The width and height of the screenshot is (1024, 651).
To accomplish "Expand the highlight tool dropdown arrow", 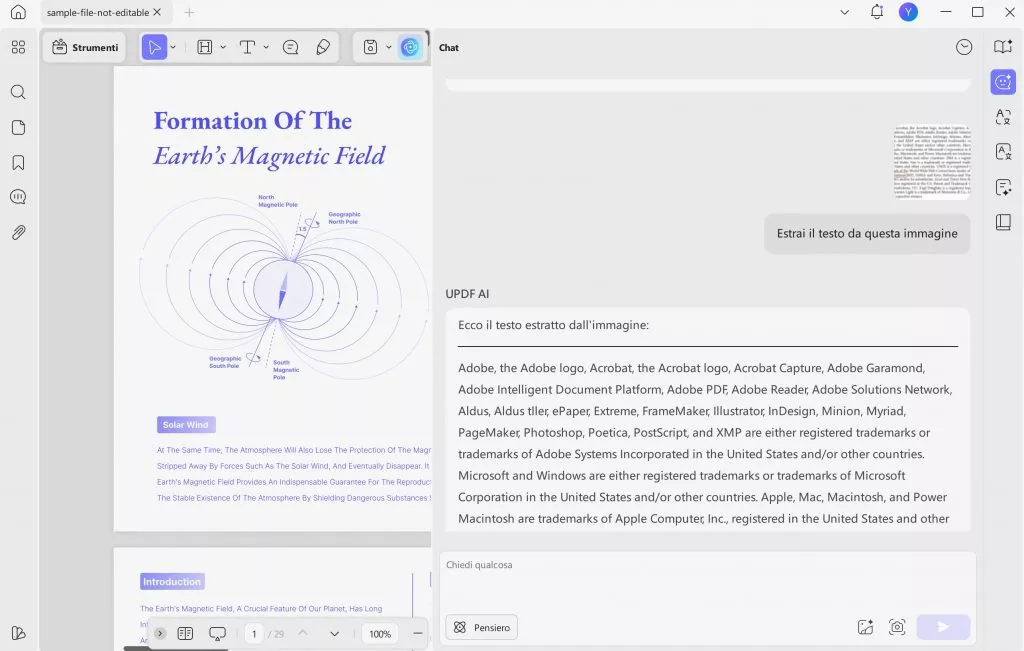I will (x=223, y=47).
